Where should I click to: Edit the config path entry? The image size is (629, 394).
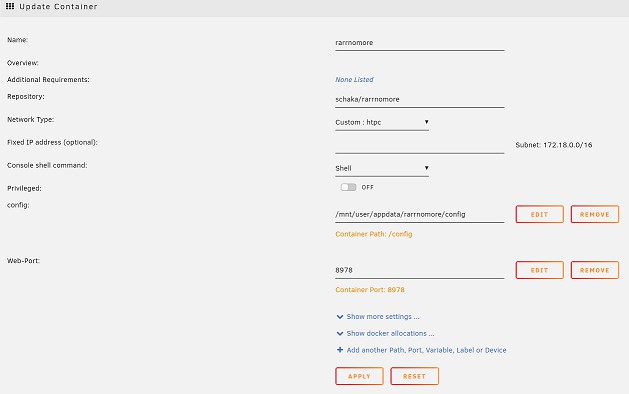(x=540, y=214)
